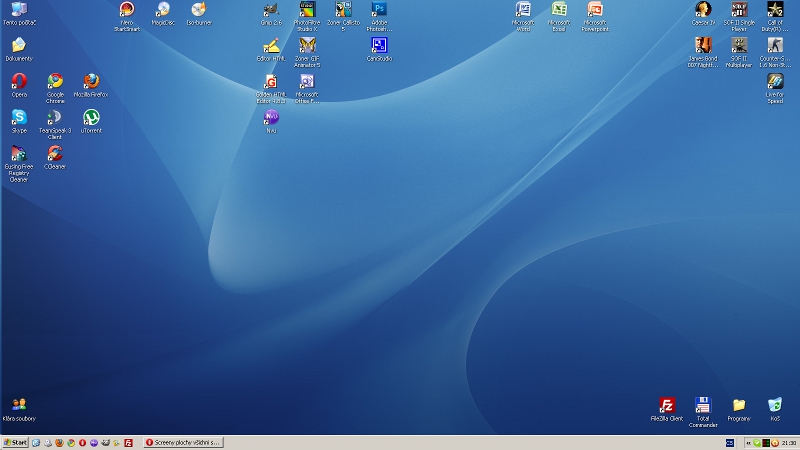The image size is (800, 450).
Task: Open the uTorrent desktop shortcut
Action: 91,121
